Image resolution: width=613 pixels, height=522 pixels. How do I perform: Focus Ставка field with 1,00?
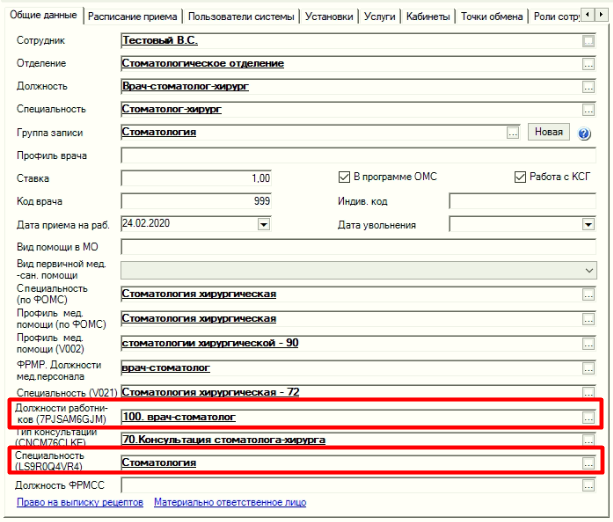[x=196, y=178]
